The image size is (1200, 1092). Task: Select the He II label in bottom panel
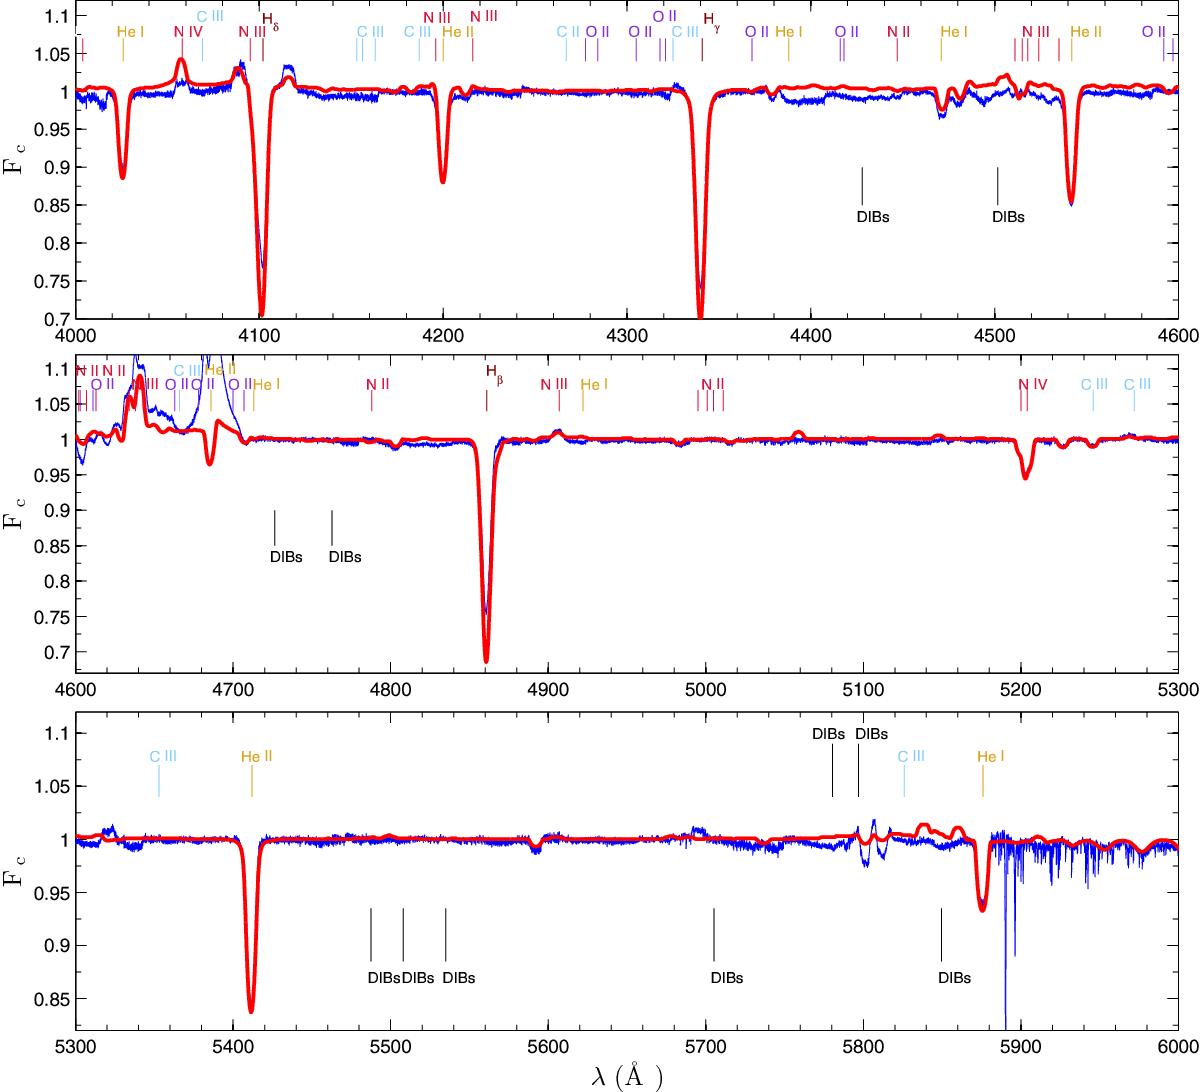(x=257, y=757)
